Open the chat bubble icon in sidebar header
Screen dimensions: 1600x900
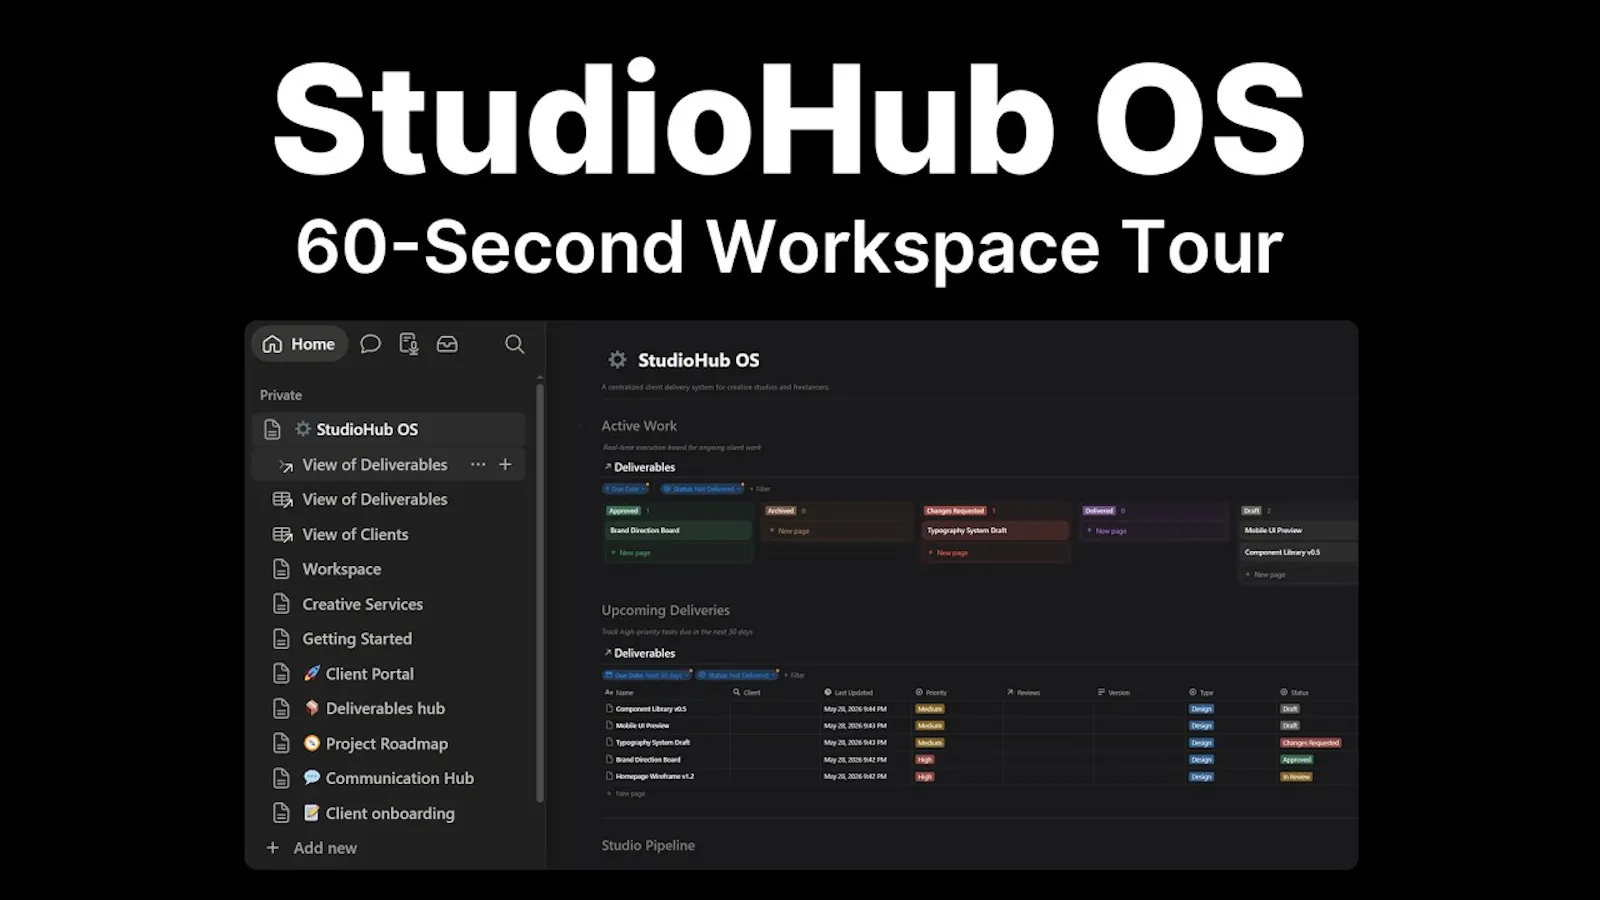coord(370,344)
